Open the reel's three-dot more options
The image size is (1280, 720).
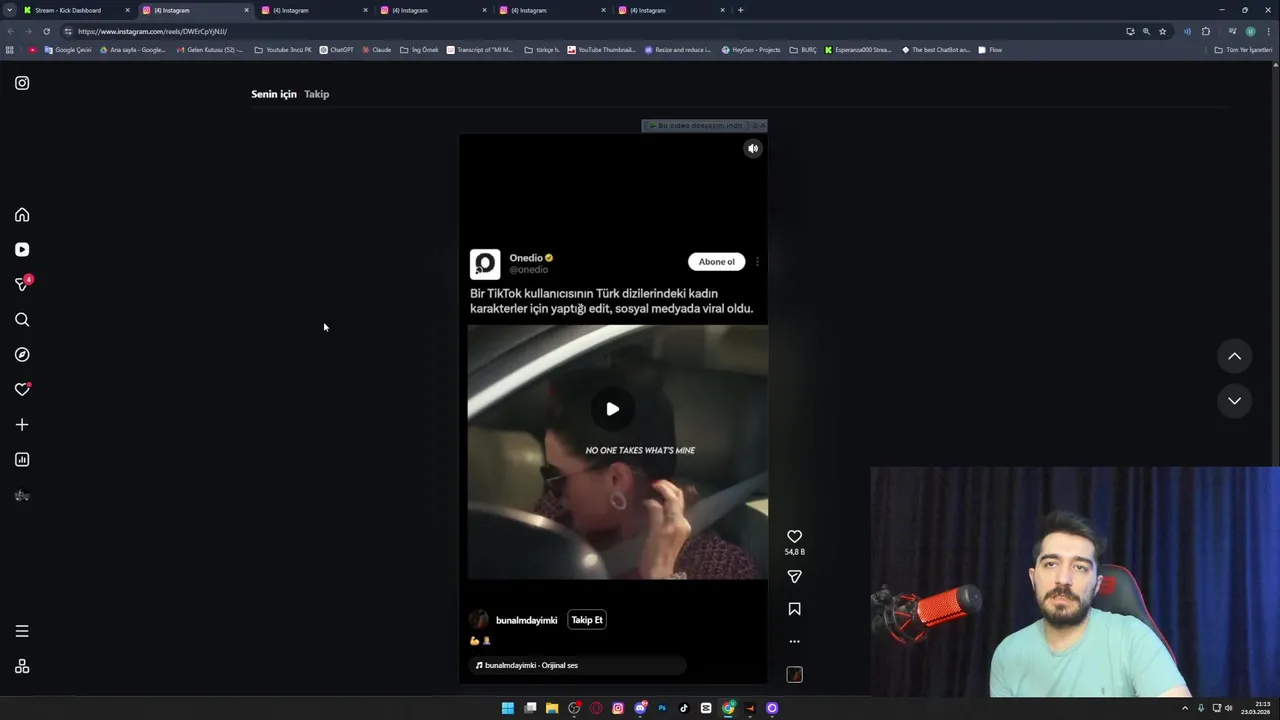(794, 642)
